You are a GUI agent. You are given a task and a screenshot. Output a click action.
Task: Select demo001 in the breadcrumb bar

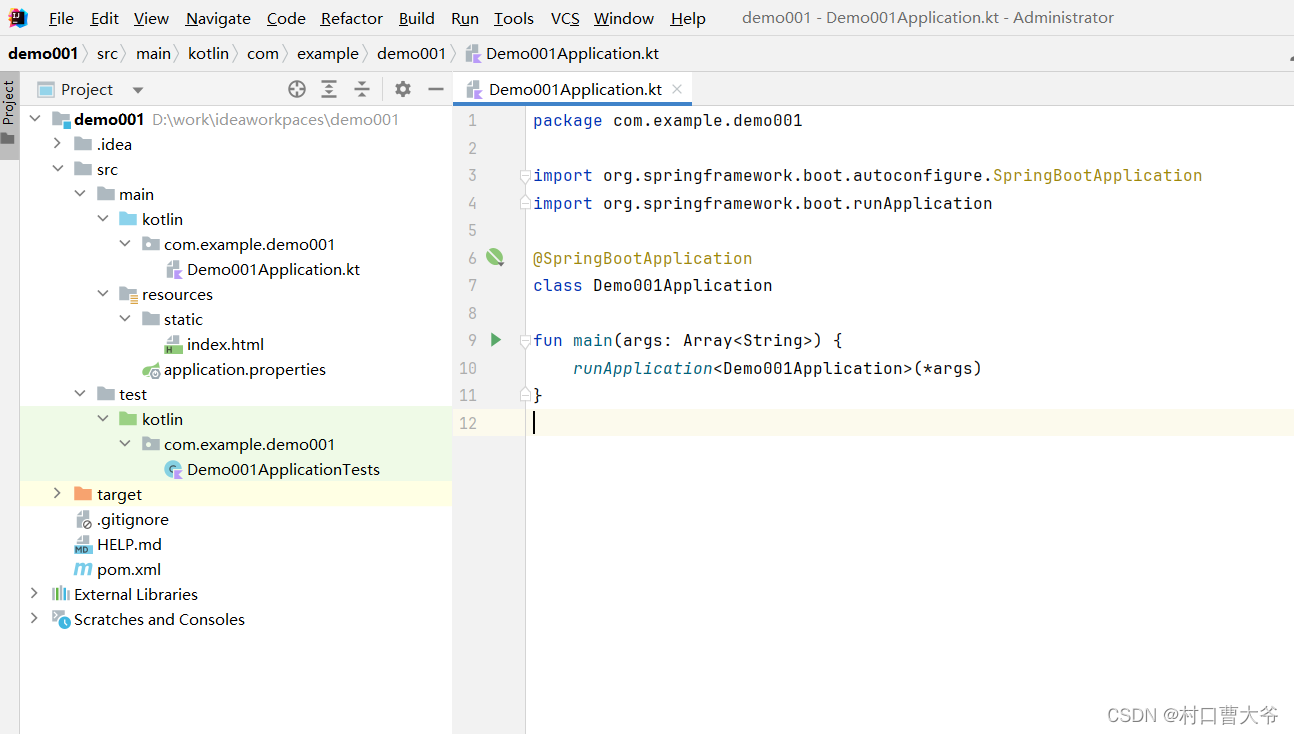43,54
